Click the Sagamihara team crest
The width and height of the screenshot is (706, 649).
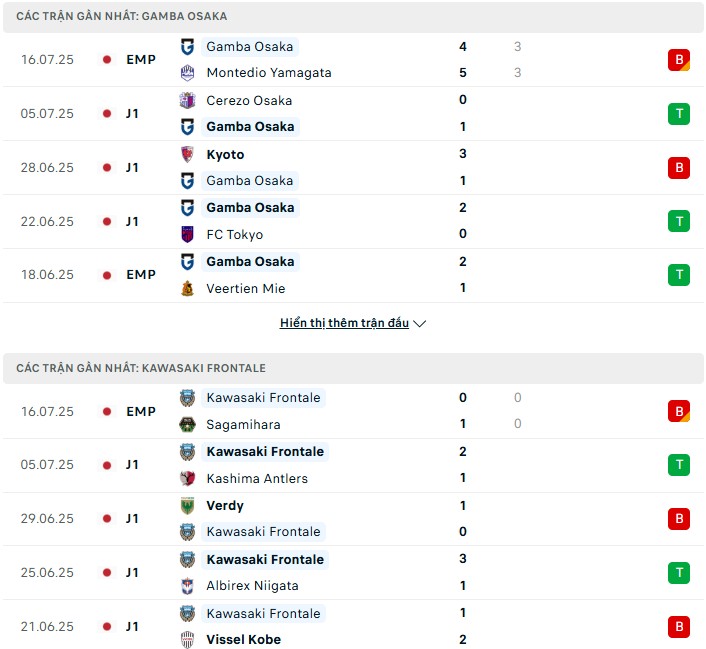point(187,424)
